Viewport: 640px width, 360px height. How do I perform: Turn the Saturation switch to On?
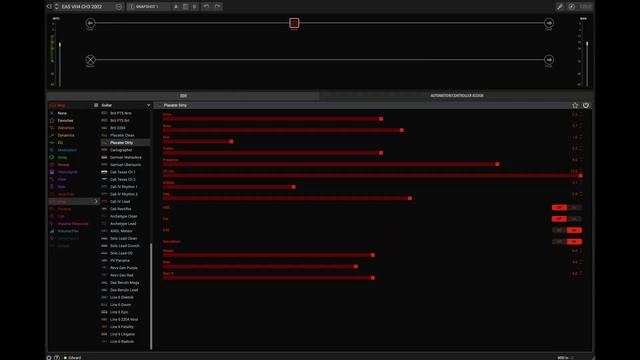click(574, 242)
